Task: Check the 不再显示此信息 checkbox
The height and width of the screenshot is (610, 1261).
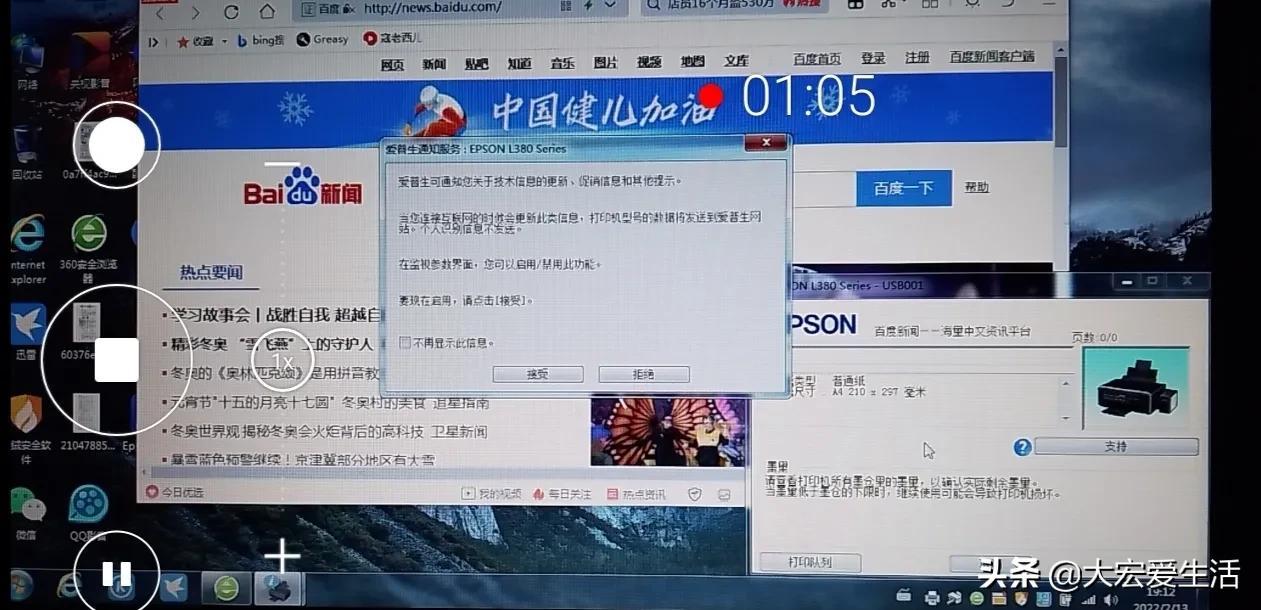Action: pos(405,343)
